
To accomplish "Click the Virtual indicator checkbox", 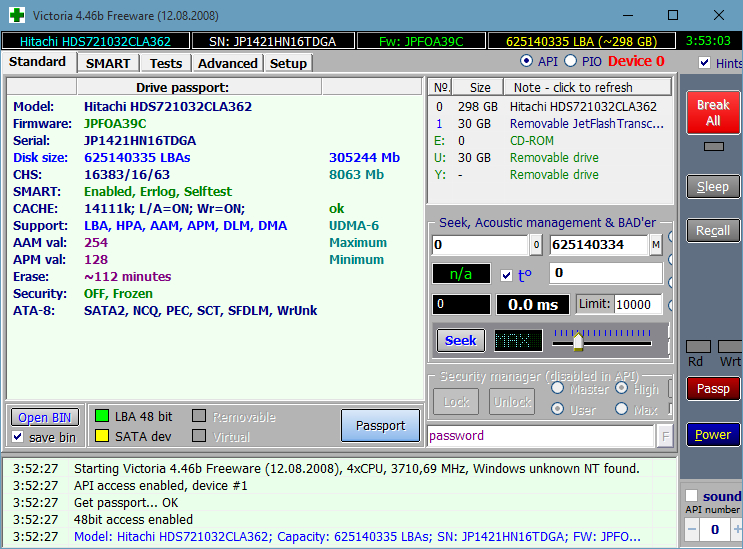I will point(199,436).
